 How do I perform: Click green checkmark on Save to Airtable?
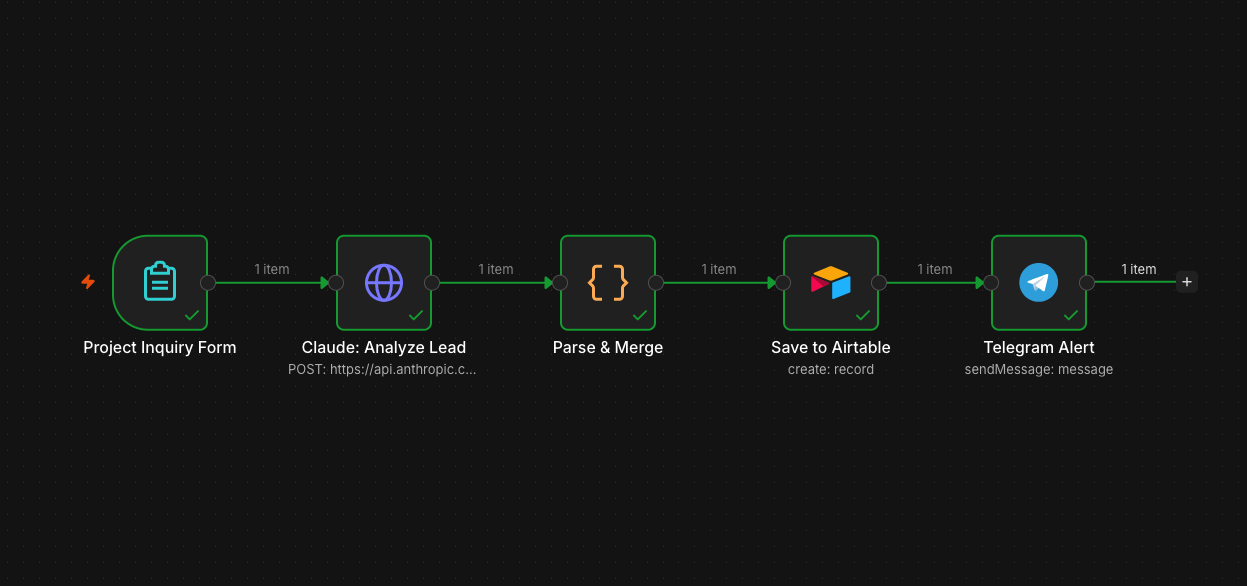(x=862, y=315)
